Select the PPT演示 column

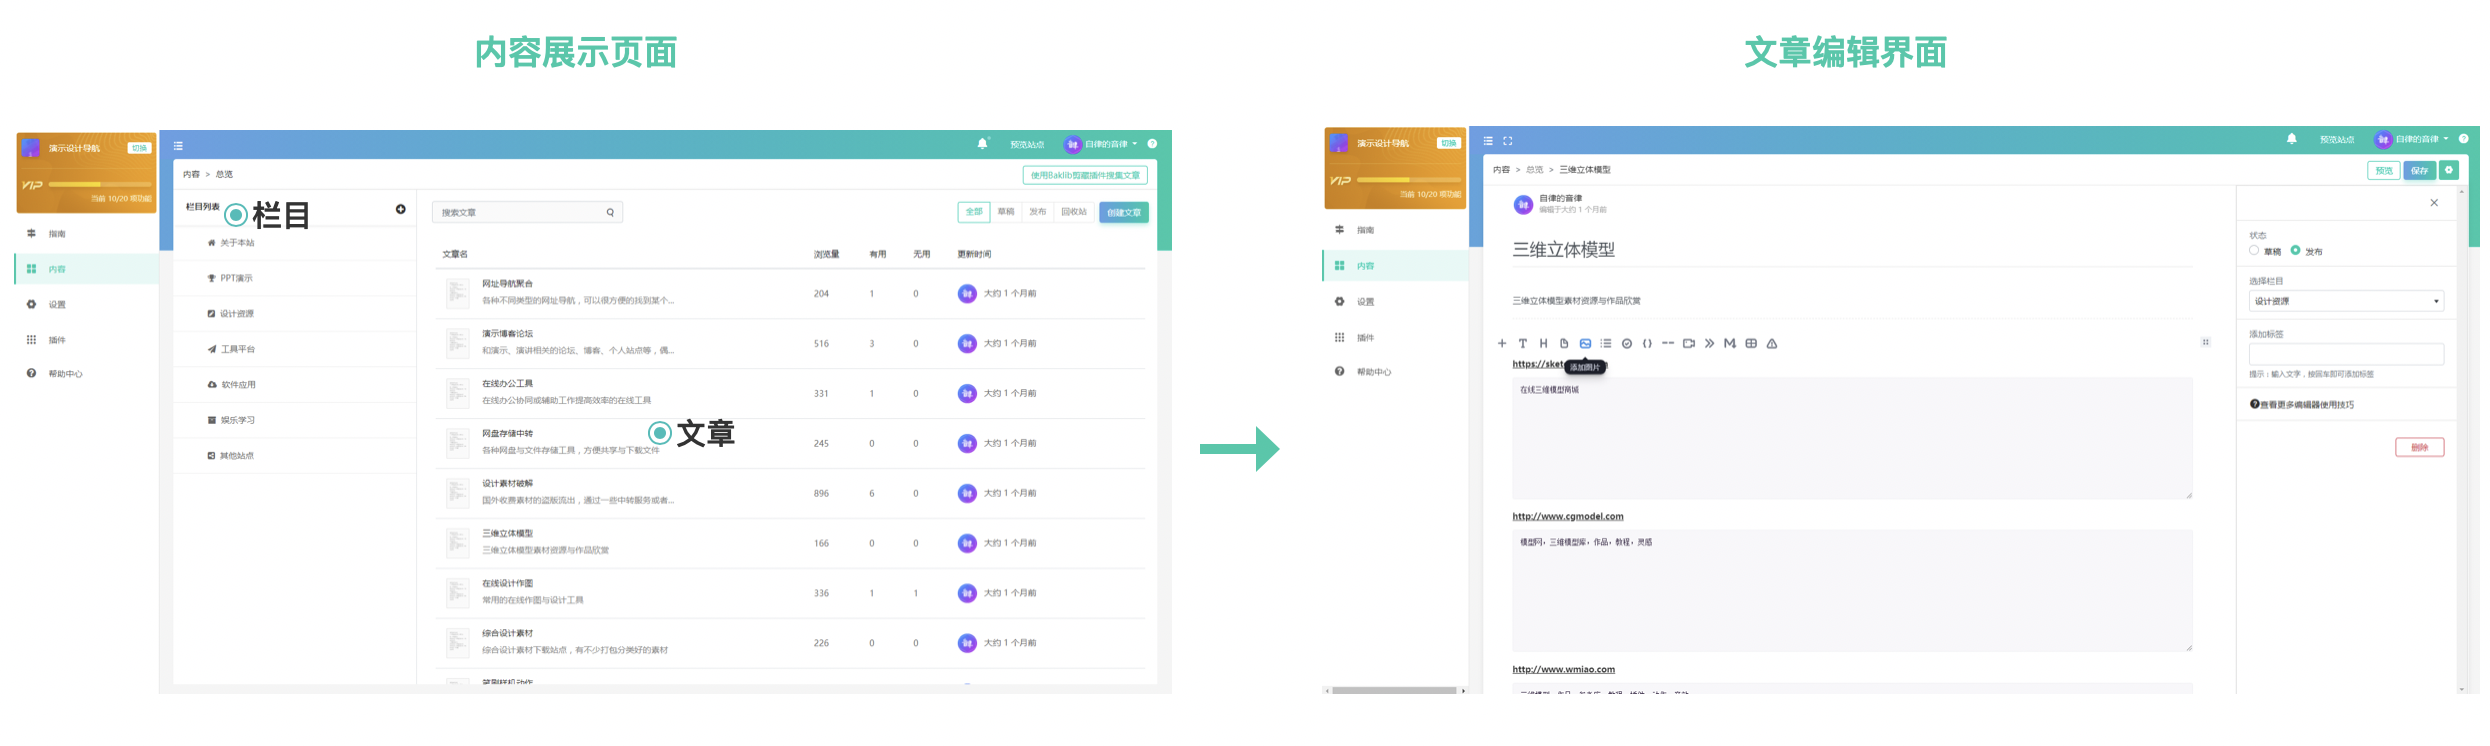pos(294,278)
